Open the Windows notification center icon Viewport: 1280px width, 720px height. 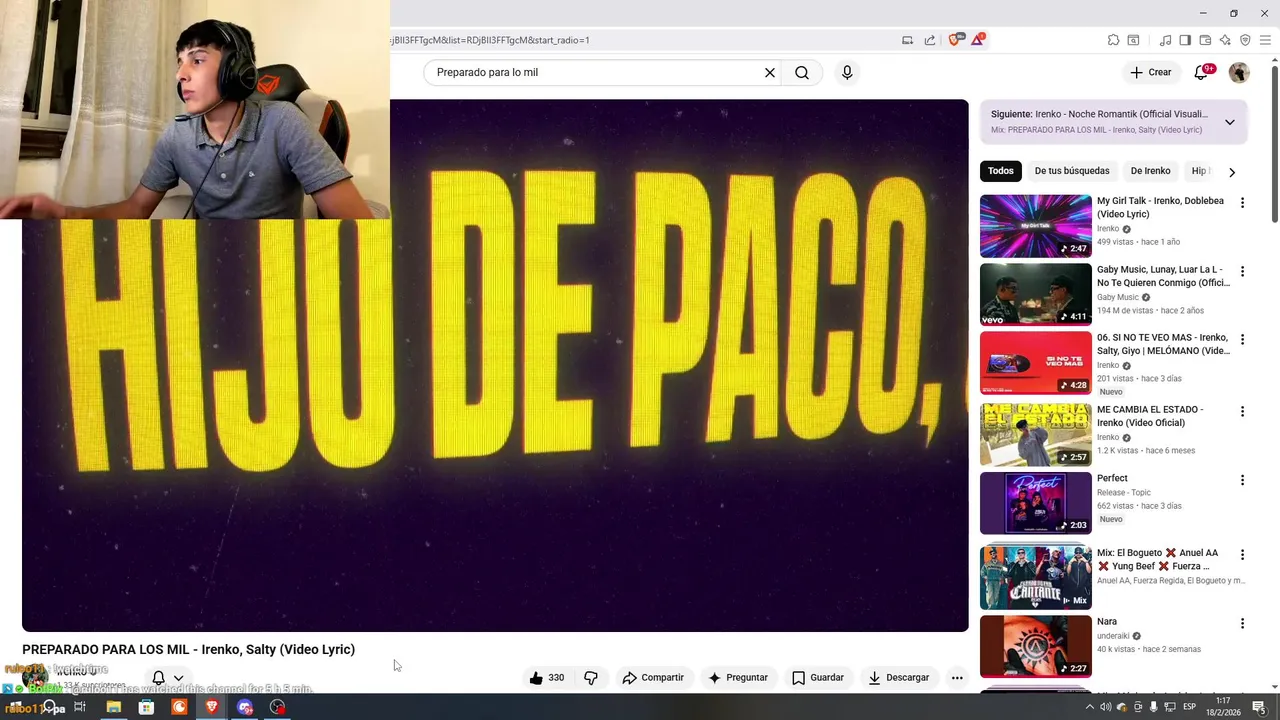tap(1262, 707)
